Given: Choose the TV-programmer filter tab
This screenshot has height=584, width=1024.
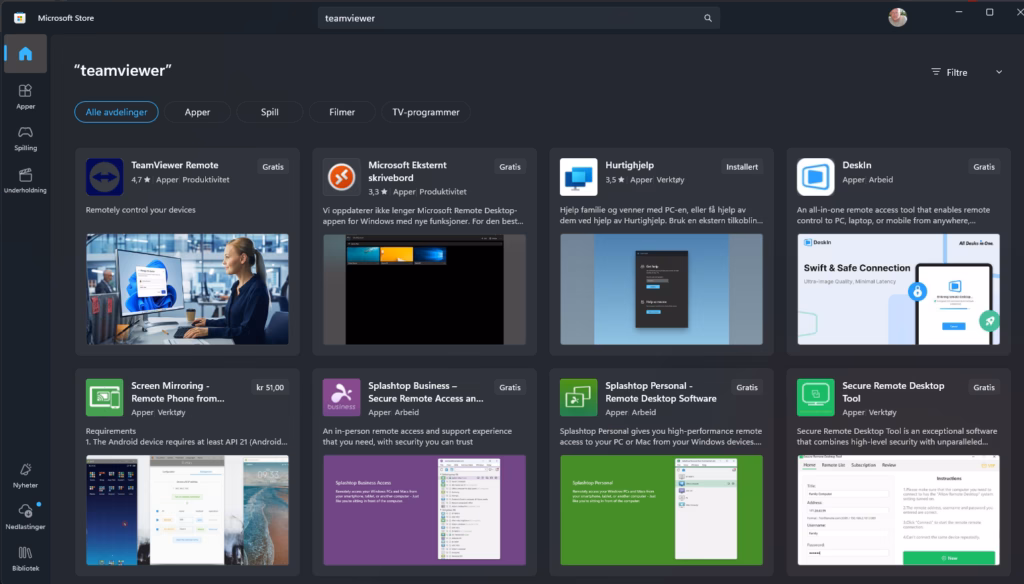Looking at the screenshot, I should [x=426, y=112].
